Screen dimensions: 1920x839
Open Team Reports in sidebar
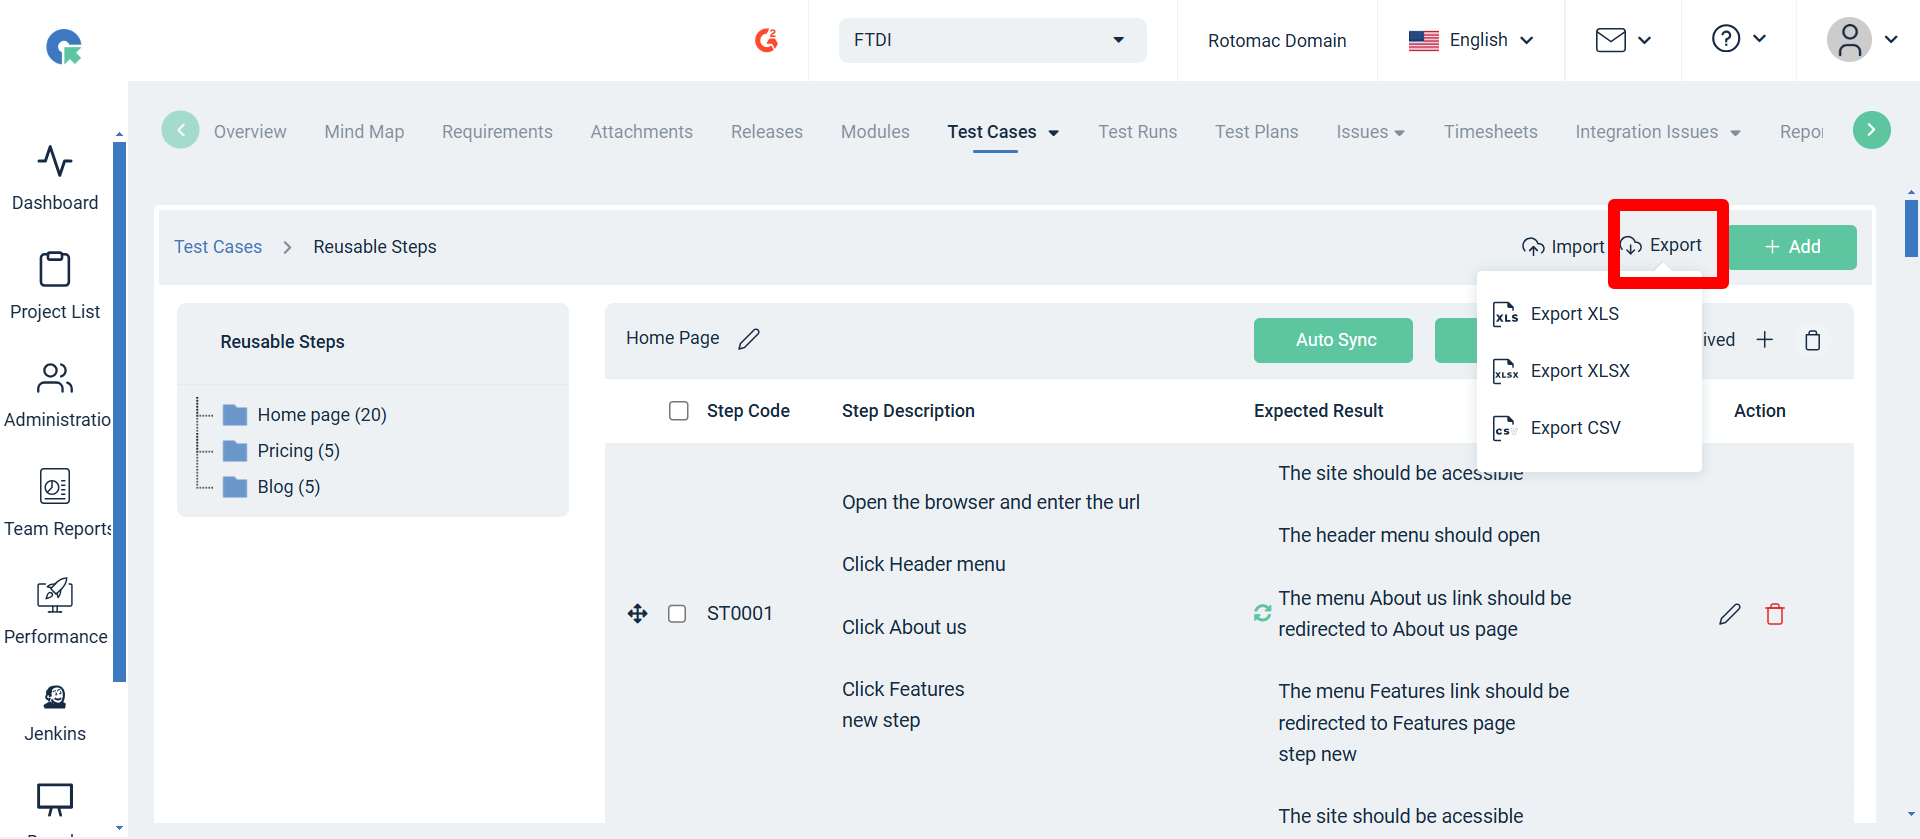[55, 504]
